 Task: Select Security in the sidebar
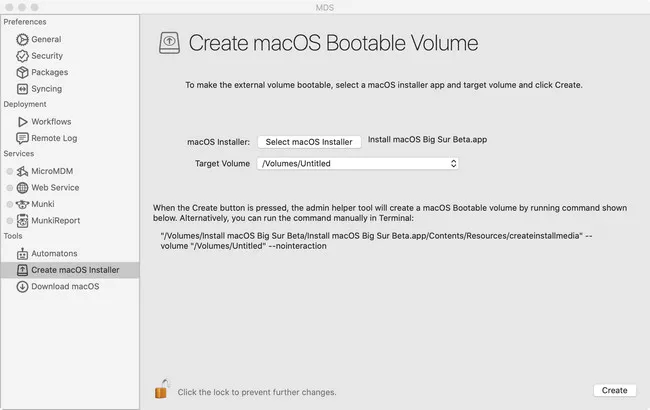pyautogui.click(x=47, y=56)
